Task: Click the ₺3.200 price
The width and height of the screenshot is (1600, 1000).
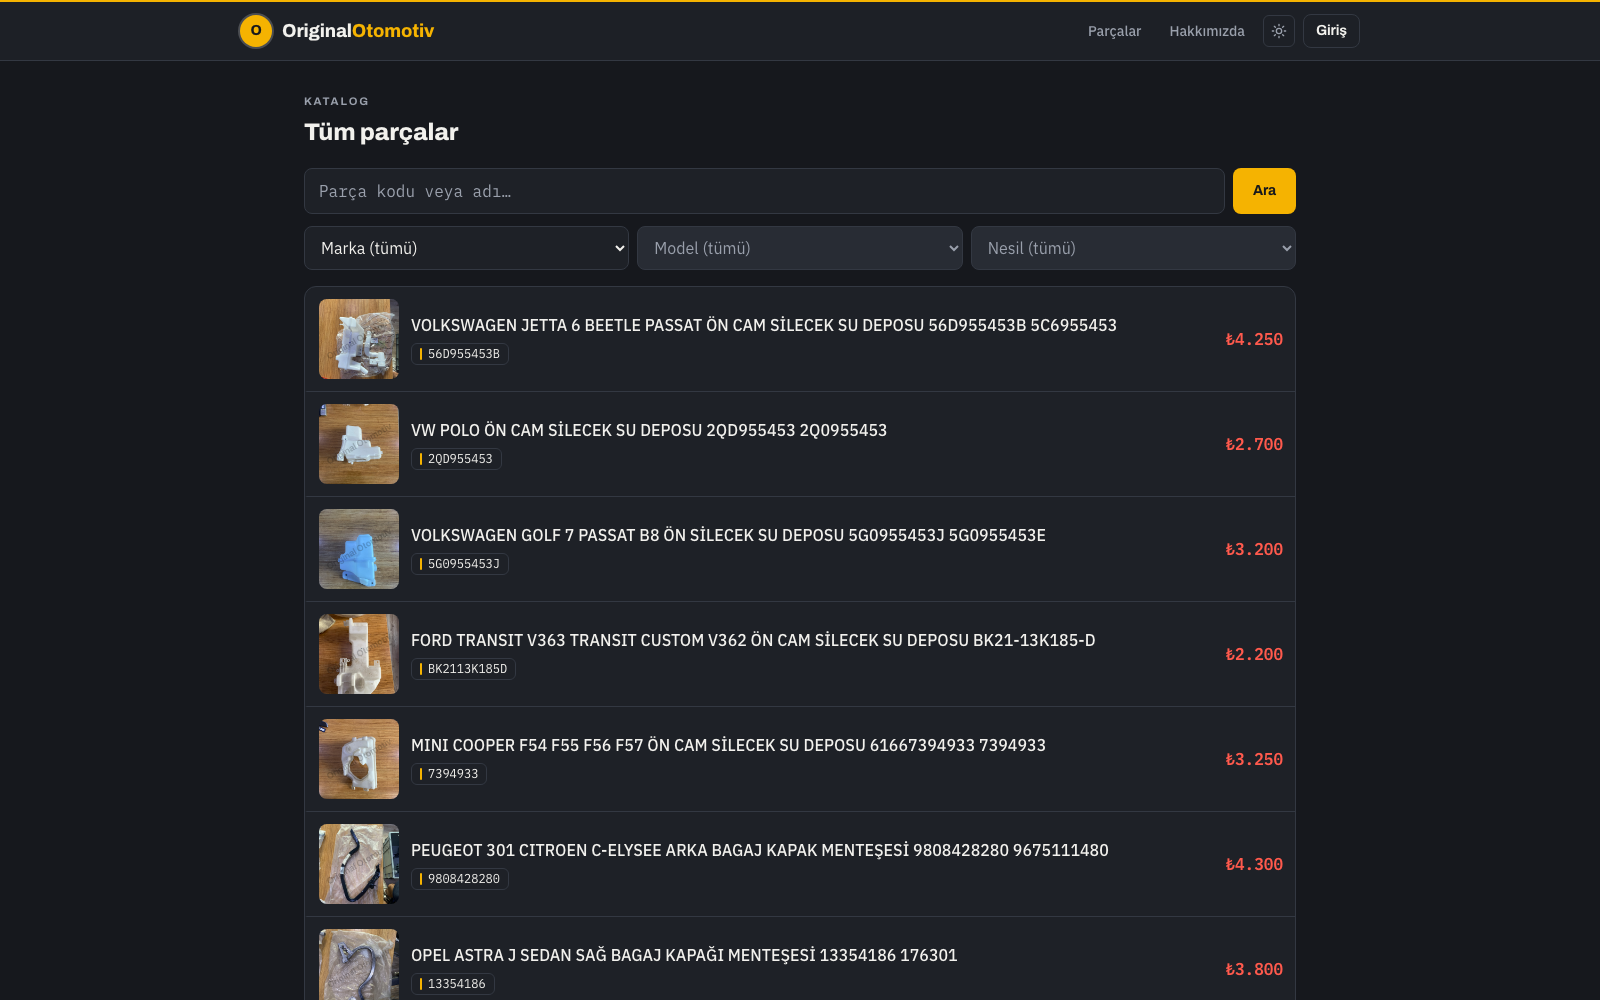Action: coord(1254,549)
